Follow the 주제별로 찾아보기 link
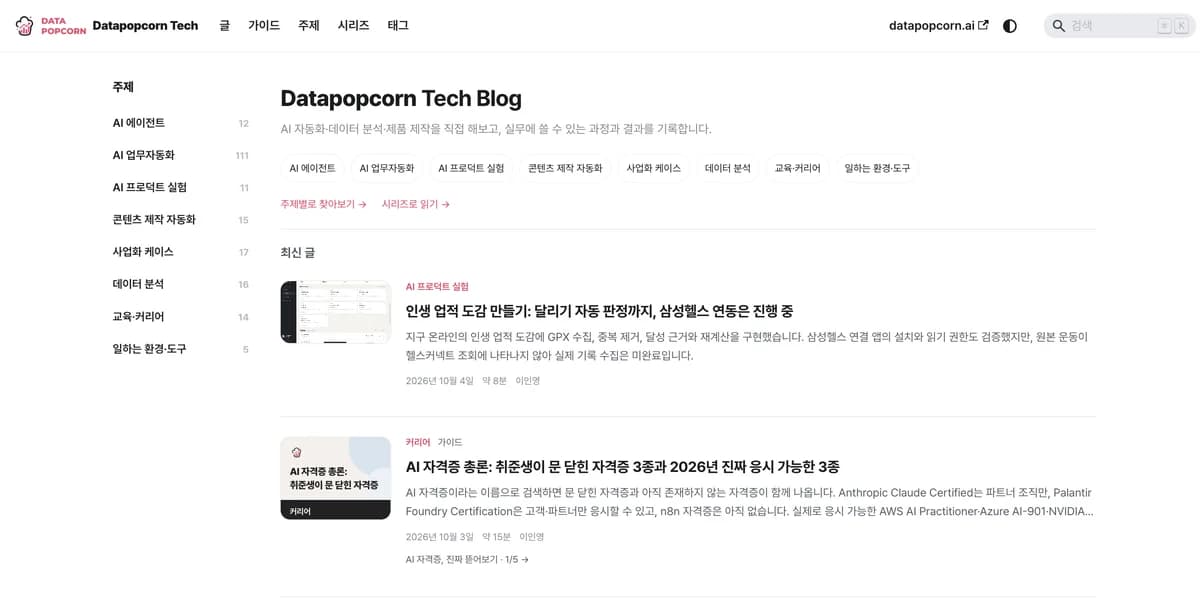 click(x=324, y=204)
